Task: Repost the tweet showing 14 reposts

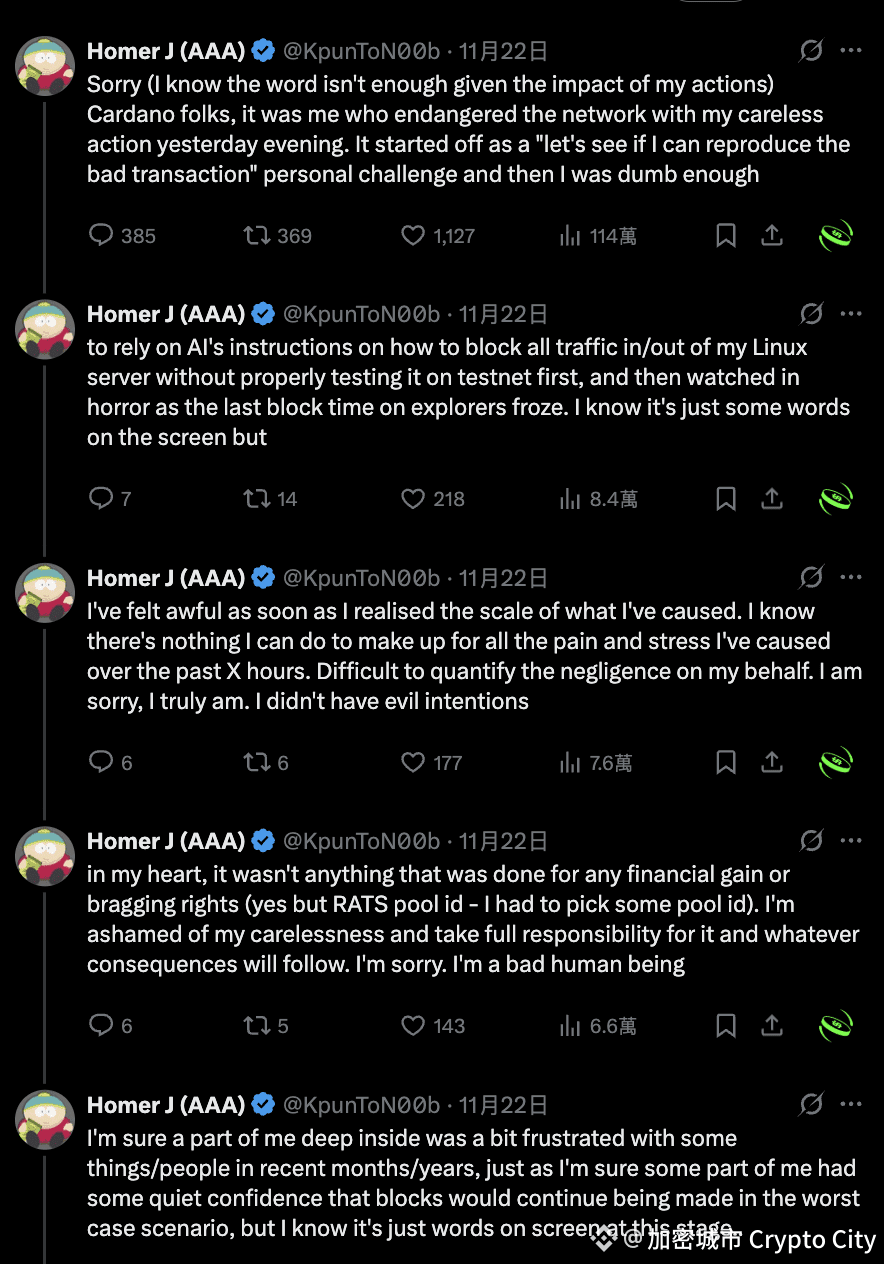Action: pyautogui.click(x=257, y=498)
